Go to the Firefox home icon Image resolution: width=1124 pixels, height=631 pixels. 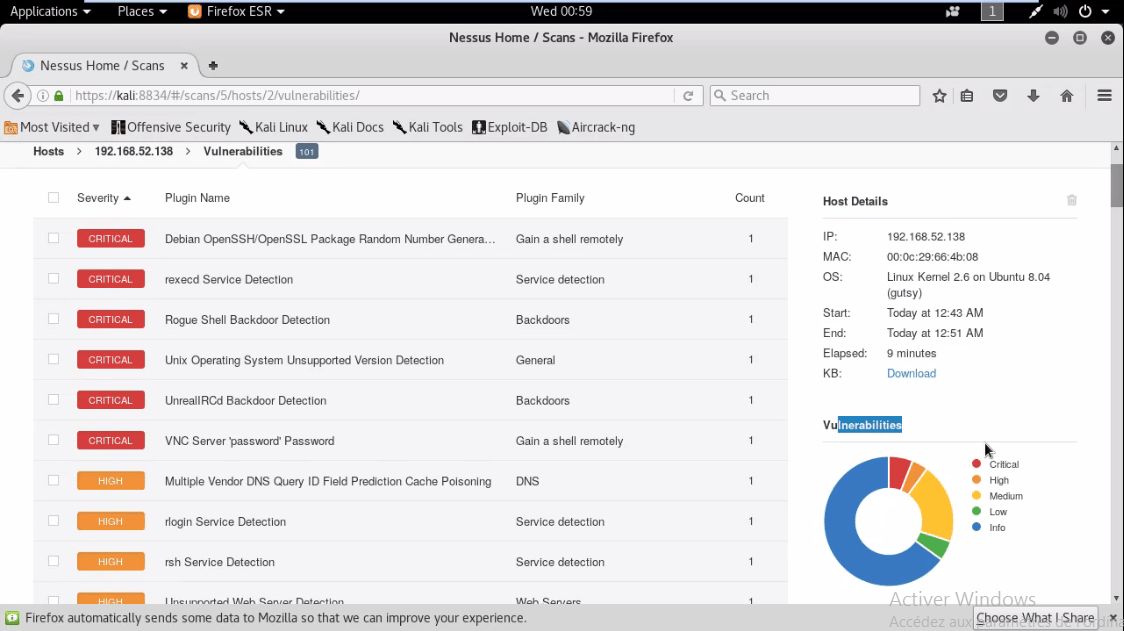point(1067,95)
